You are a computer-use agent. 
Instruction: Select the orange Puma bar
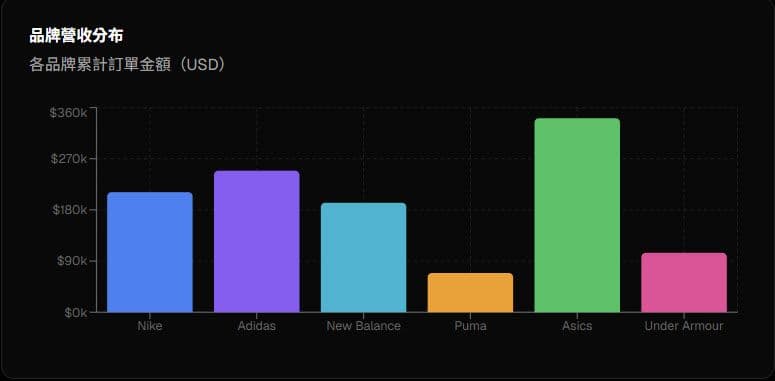(x=470, y=293)
